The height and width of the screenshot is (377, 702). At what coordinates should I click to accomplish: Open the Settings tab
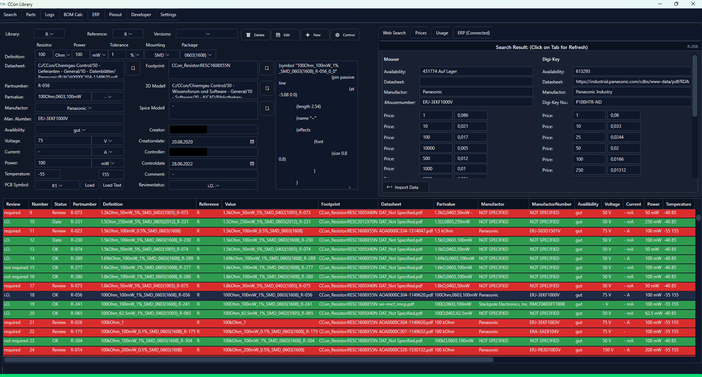tap(168, 15)
